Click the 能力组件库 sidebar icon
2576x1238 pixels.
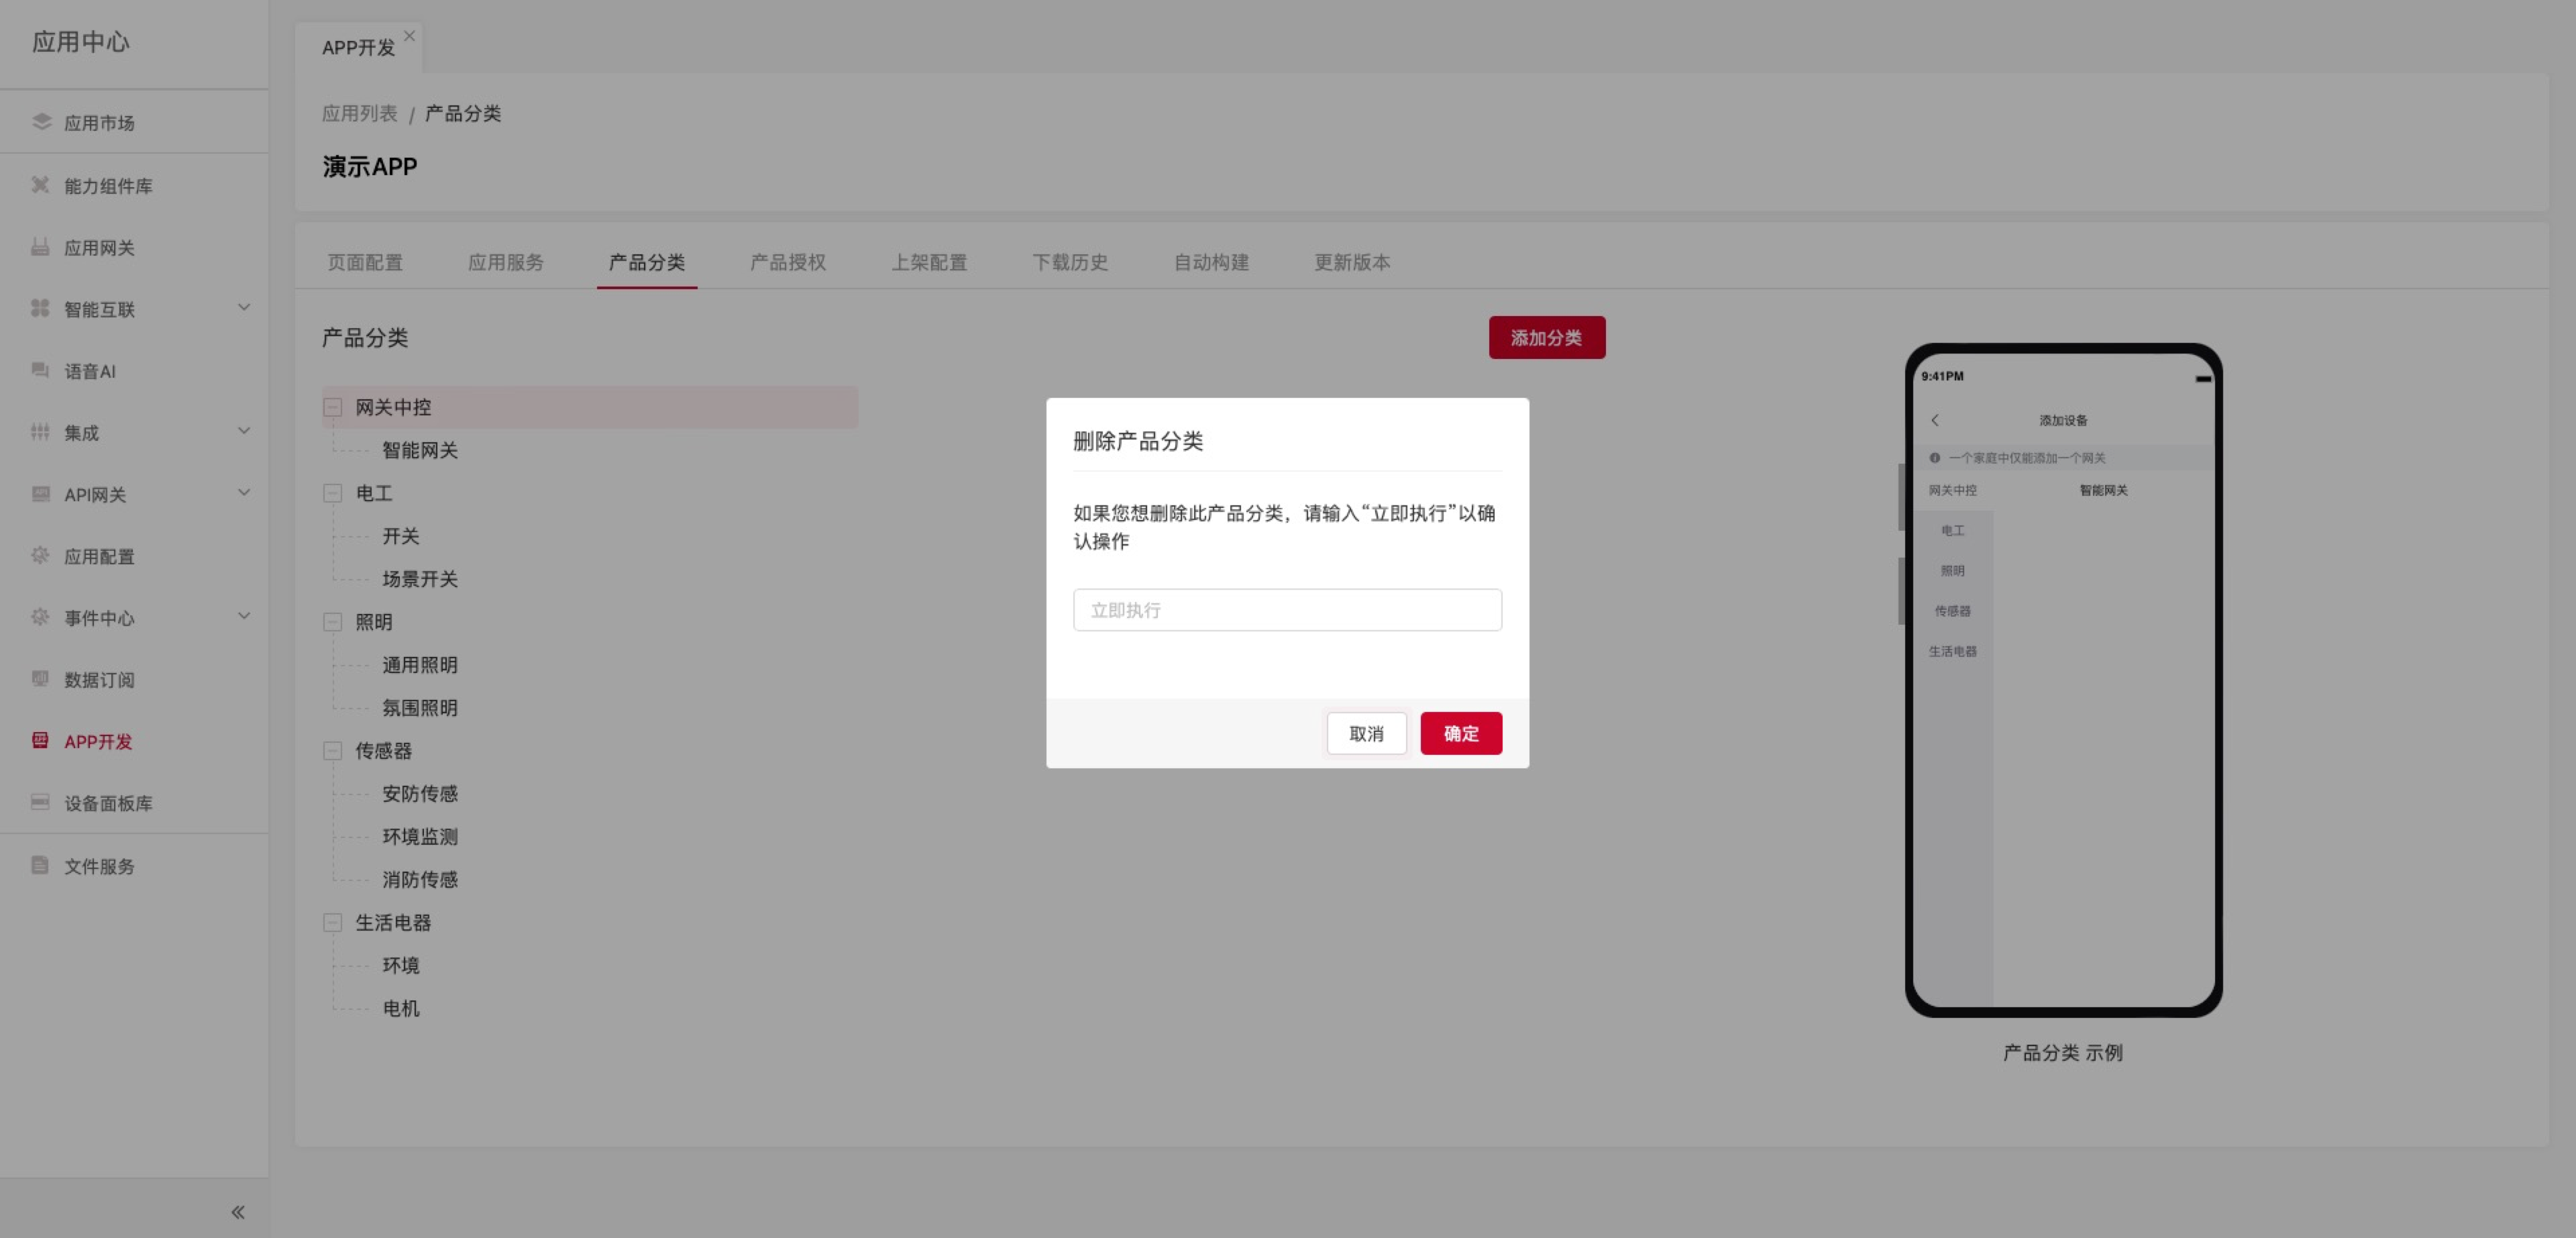coord(40,185)
